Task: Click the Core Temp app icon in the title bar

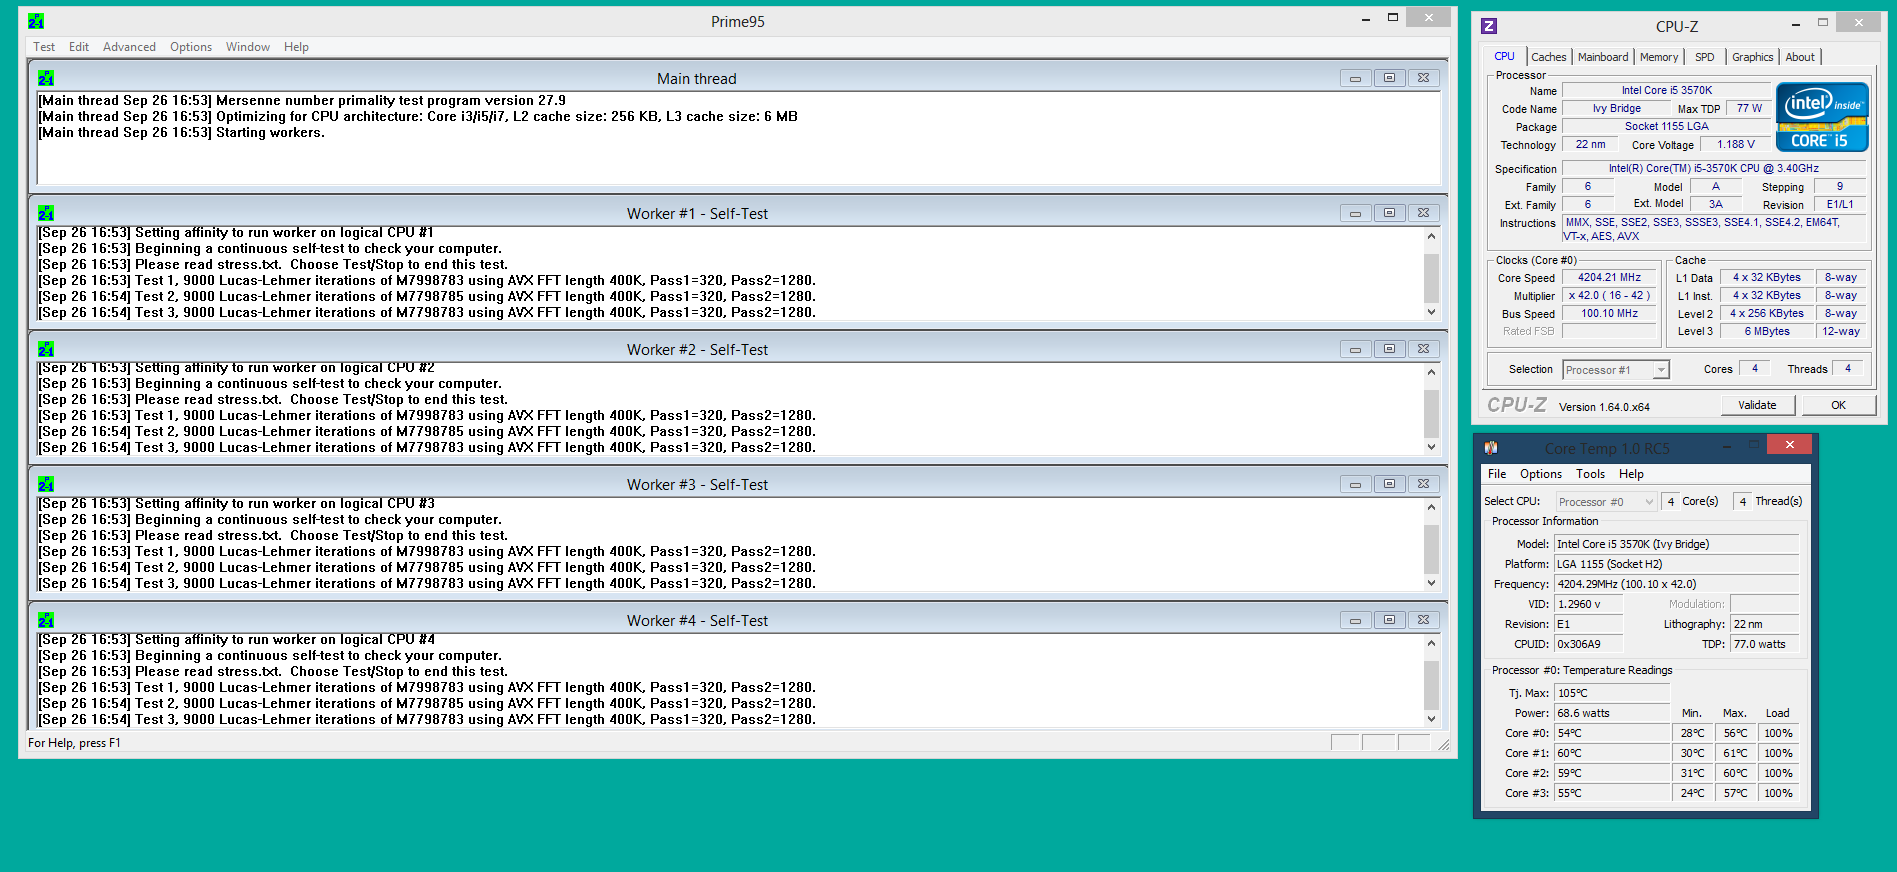Action: (1491, 448)
